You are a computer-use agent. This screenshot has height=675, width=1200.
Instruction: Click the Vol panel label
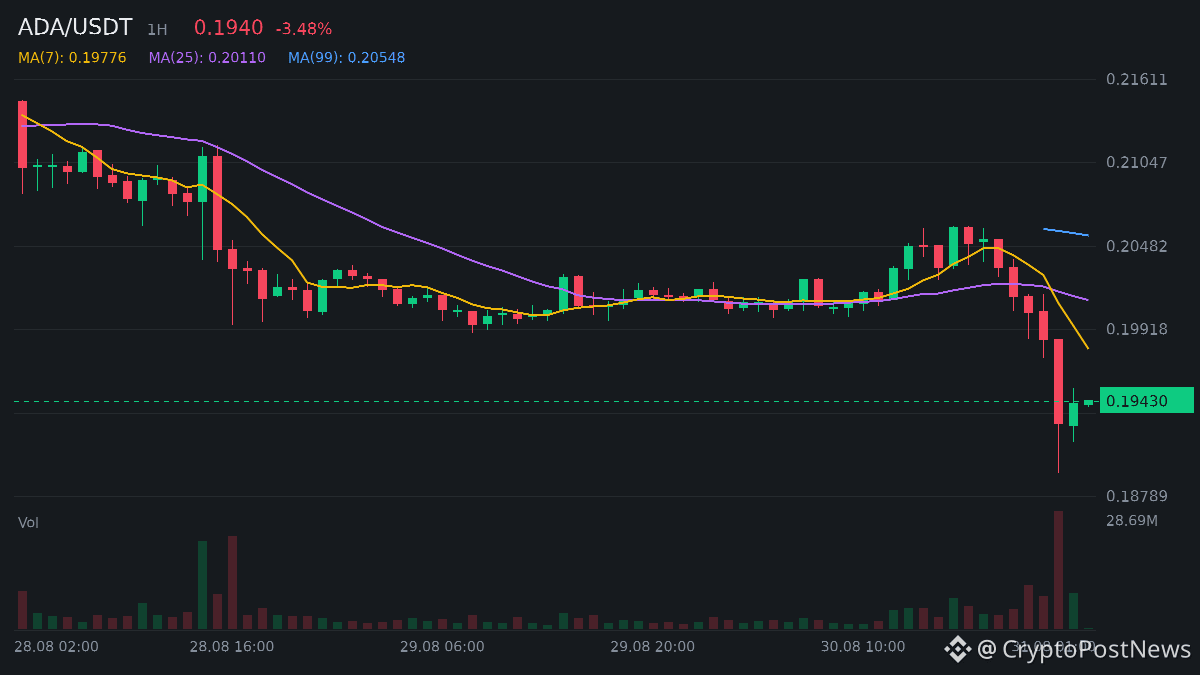(x=28, y=523)
